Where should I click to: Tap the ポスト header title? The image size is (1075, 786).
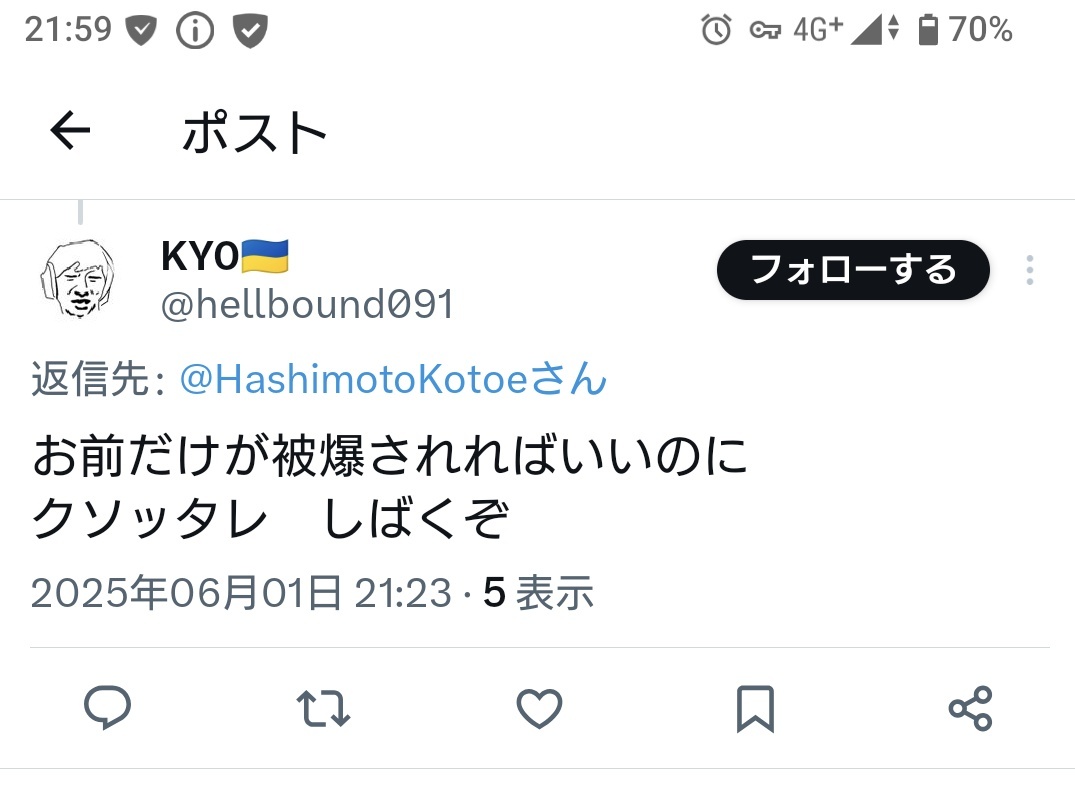coord(254,132)
